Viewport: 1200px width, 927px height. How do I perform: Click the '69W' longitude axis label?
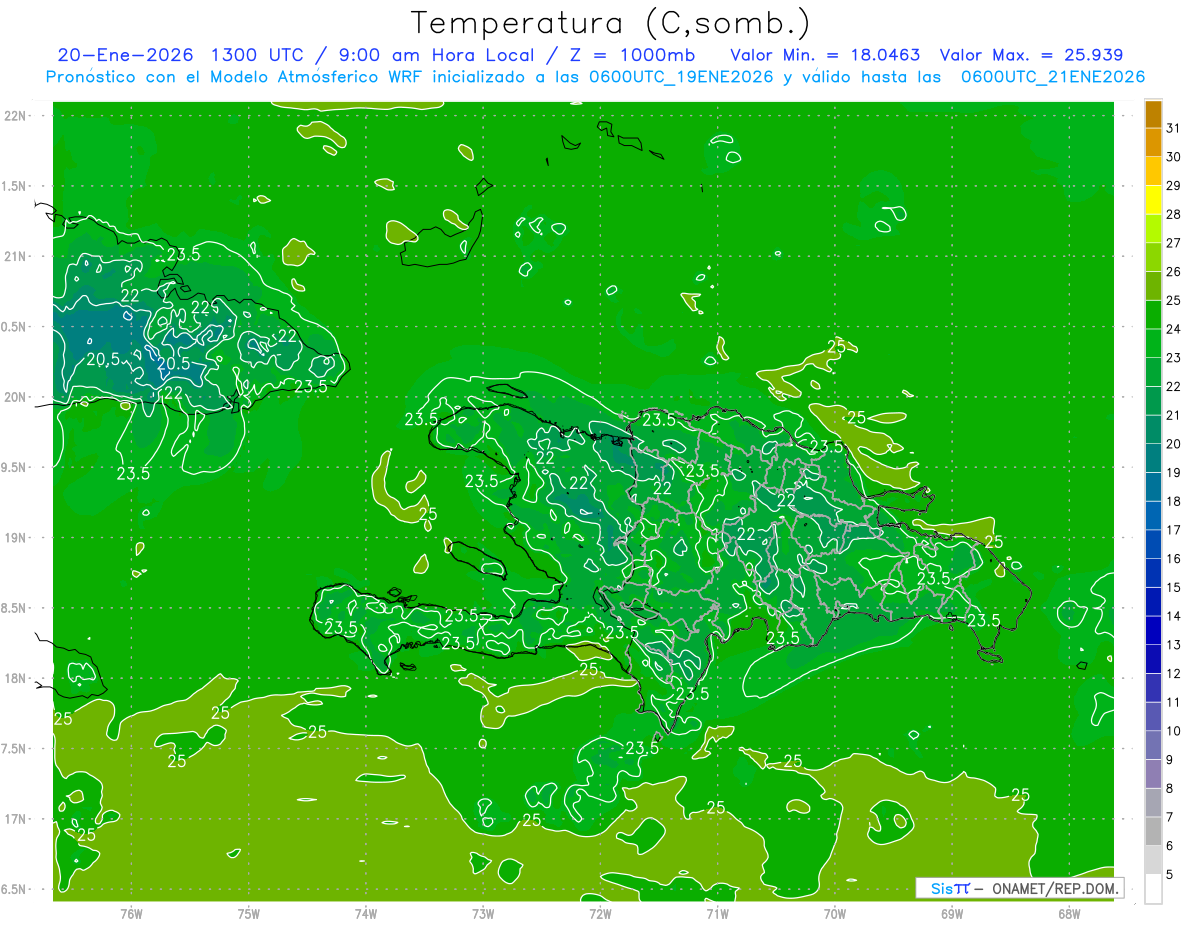pyautogui.click(x=952, y=912)
